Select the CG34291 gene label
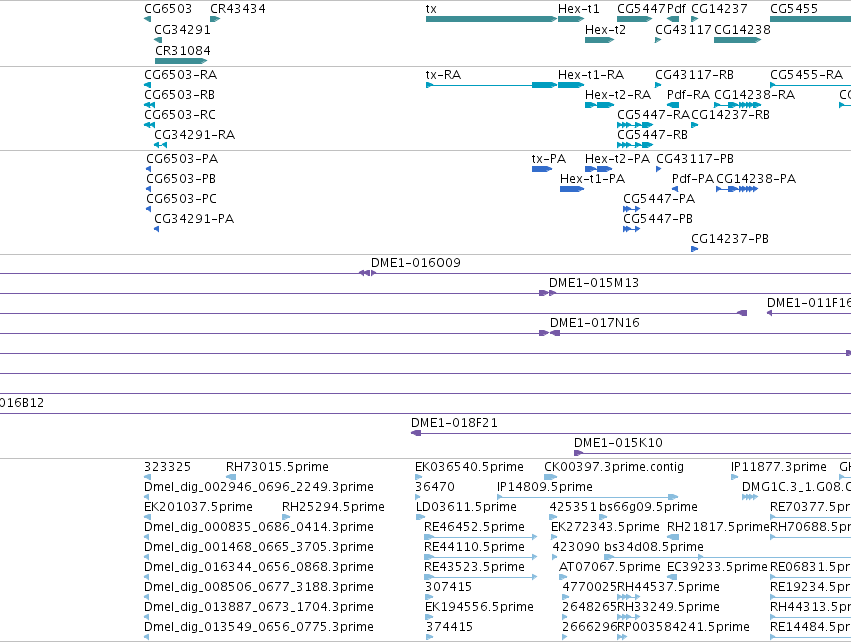Image resolution: width=851 pixels, height=642 pixels. 182,29
